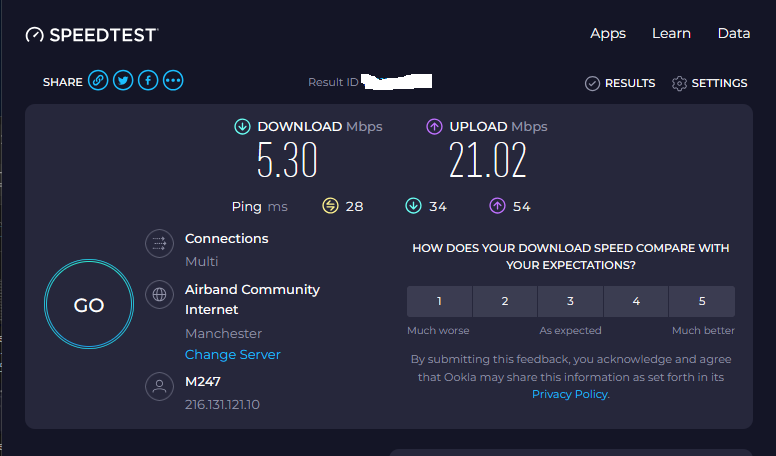This screenshot has width=776, height=456.
Task: Click the DOWNLOAD Mbps label
Action: 320,127
